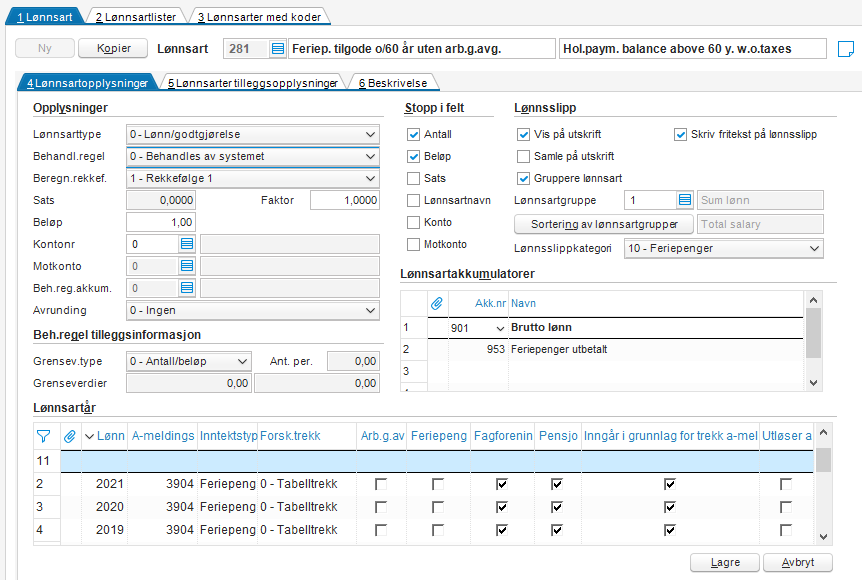Click paperclip icon in Lønnsartakkumulatorer header

(436, 303)
